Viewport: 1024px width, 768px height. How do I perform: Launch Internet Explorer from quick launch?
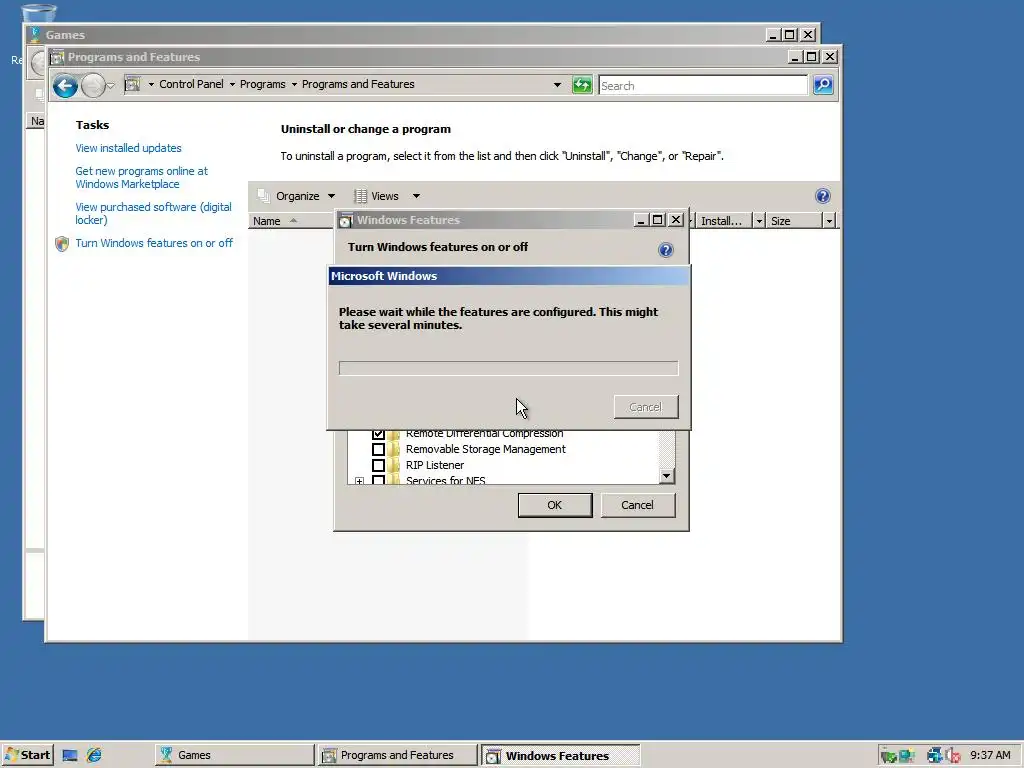point(94,755)
